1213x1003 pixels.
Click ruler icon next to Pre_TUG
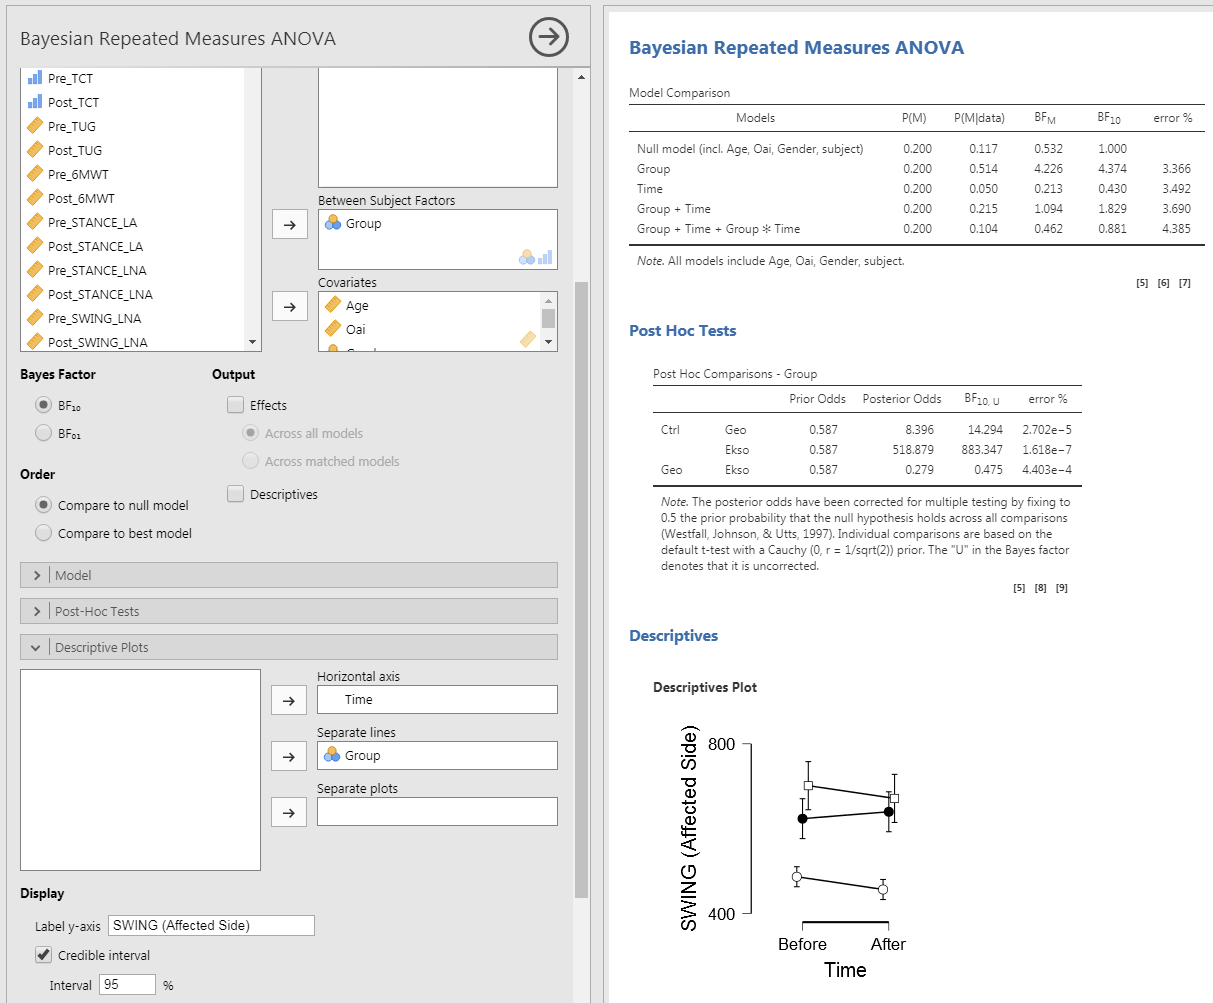pos(35,126)
